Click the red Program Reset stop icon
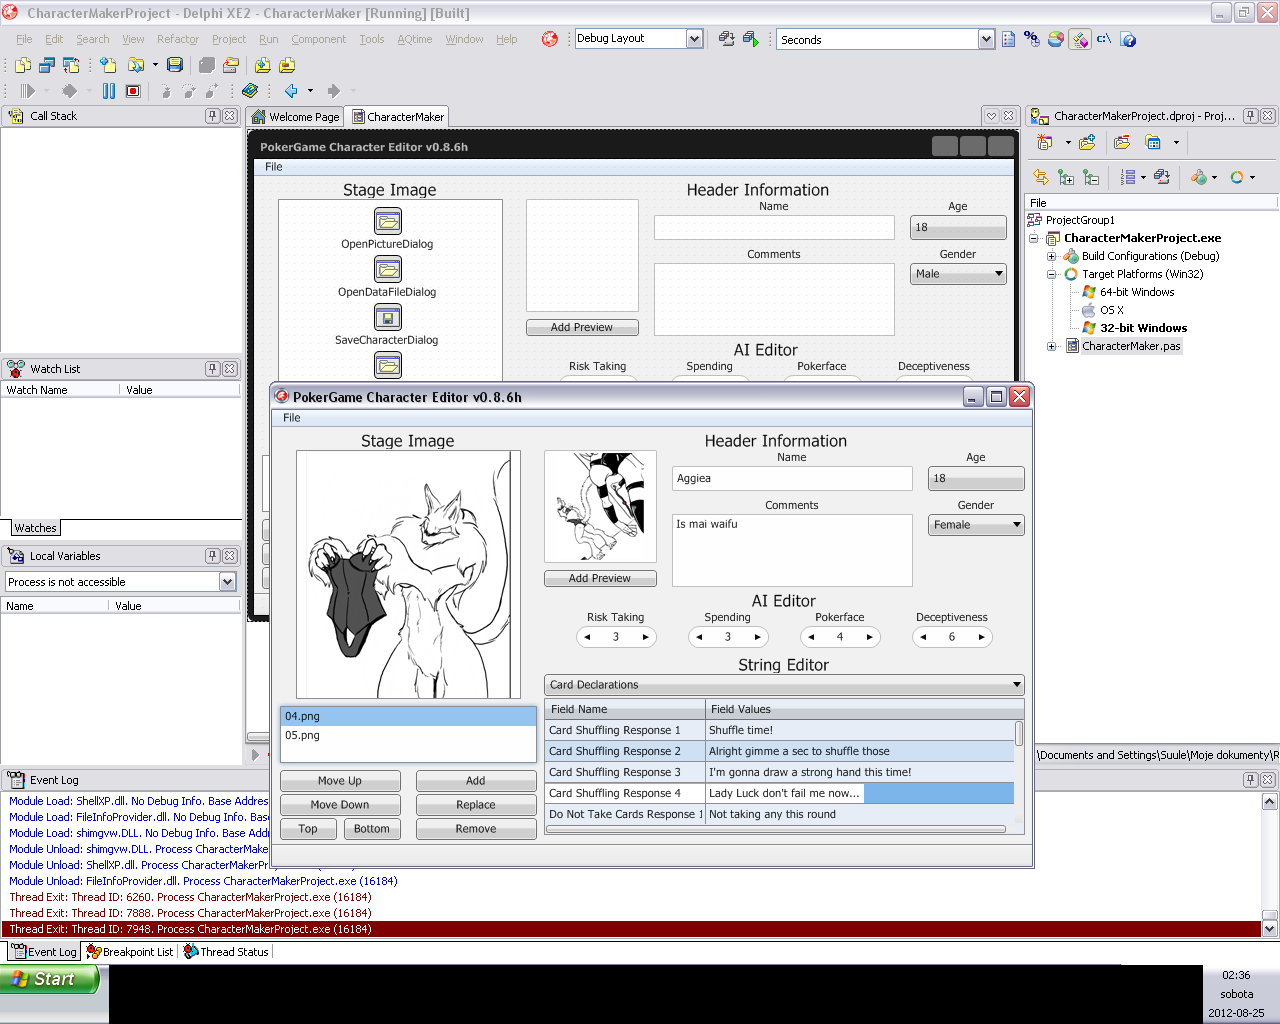This screenshot has height=1024, width=1280. pyautogui.click(x=133, y=91)
